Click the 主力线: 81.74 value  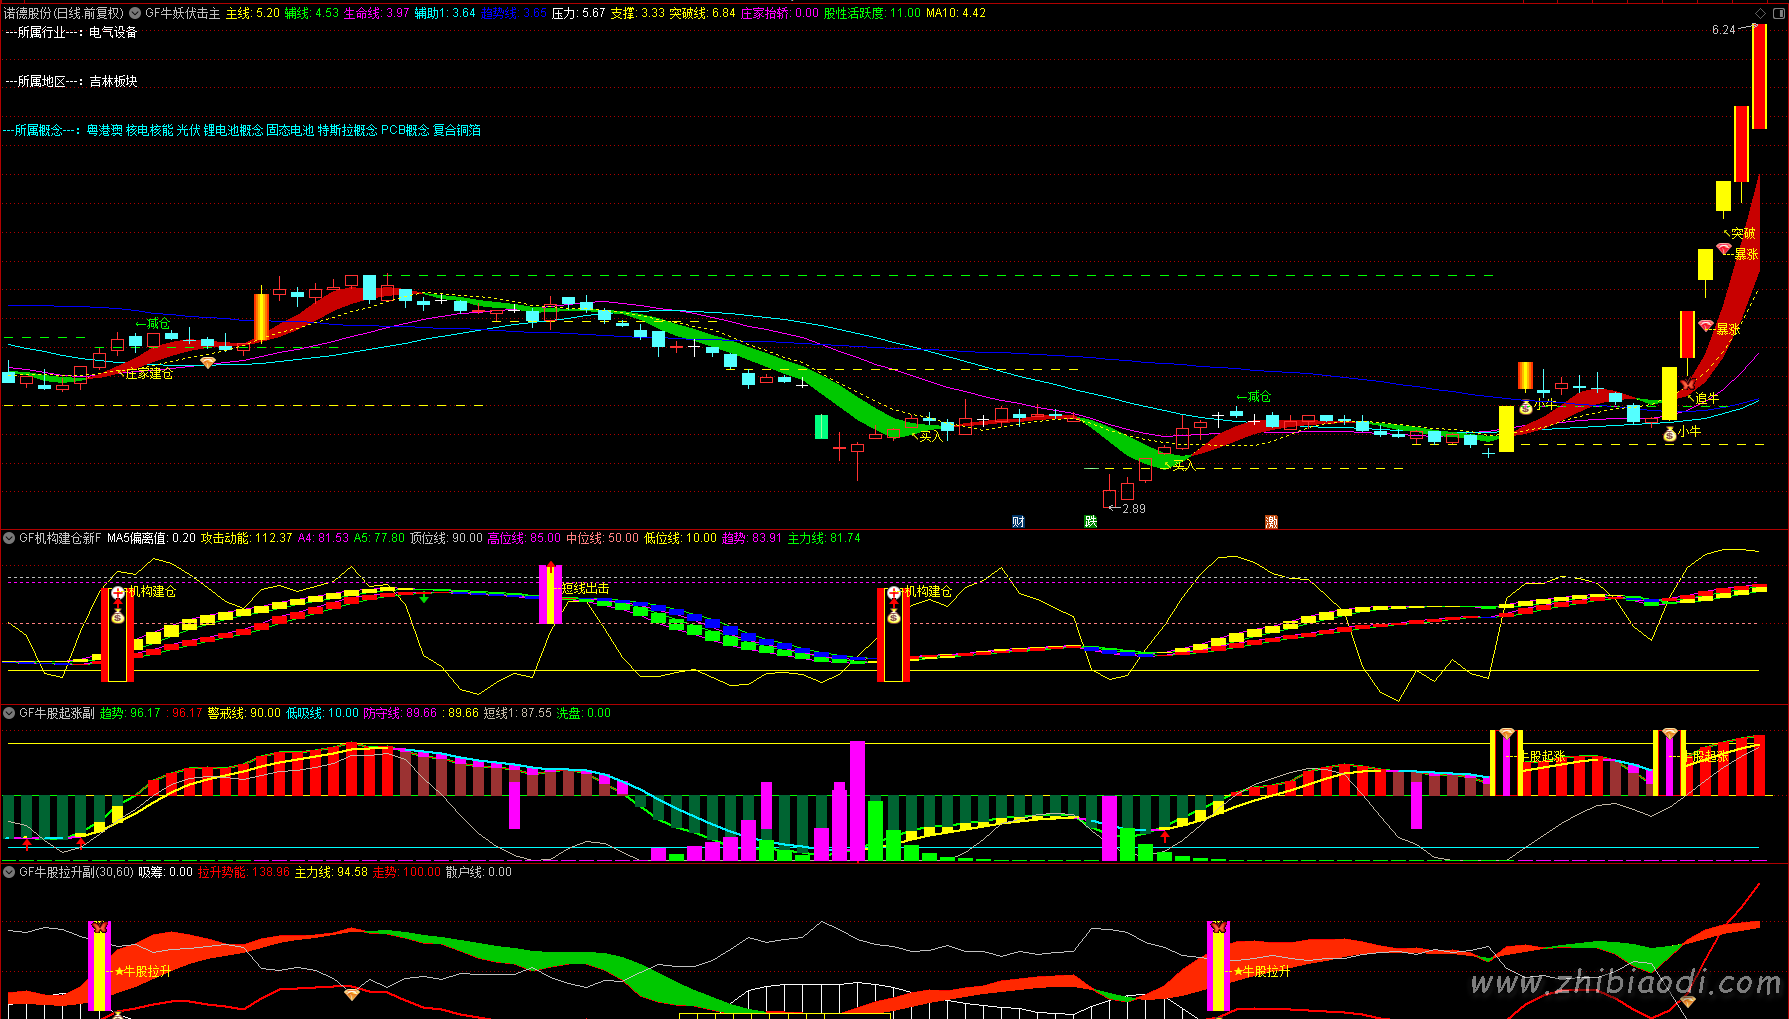tap(824, 538)
